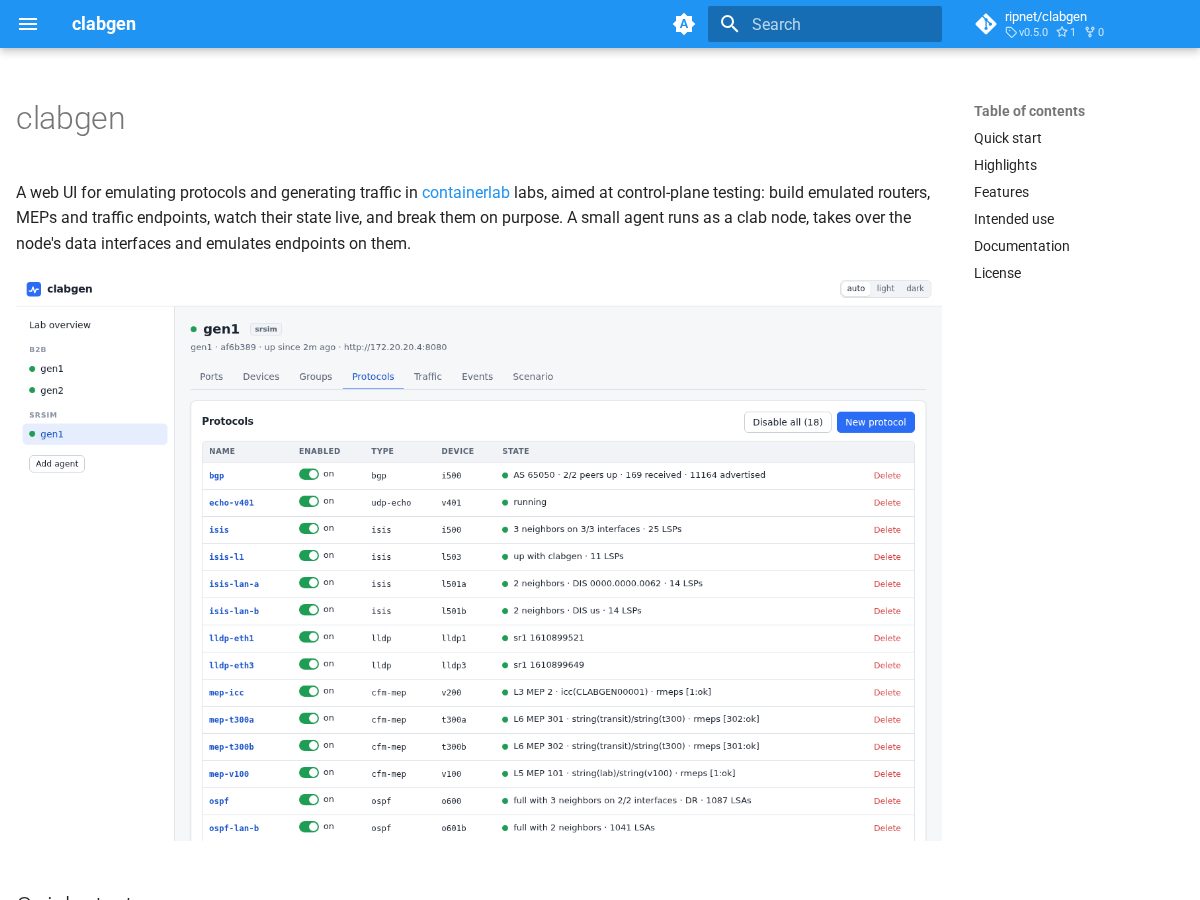Screen dimensions: 1200x900
Task: Select the Ports tab
Action: (x=211, y=377)
